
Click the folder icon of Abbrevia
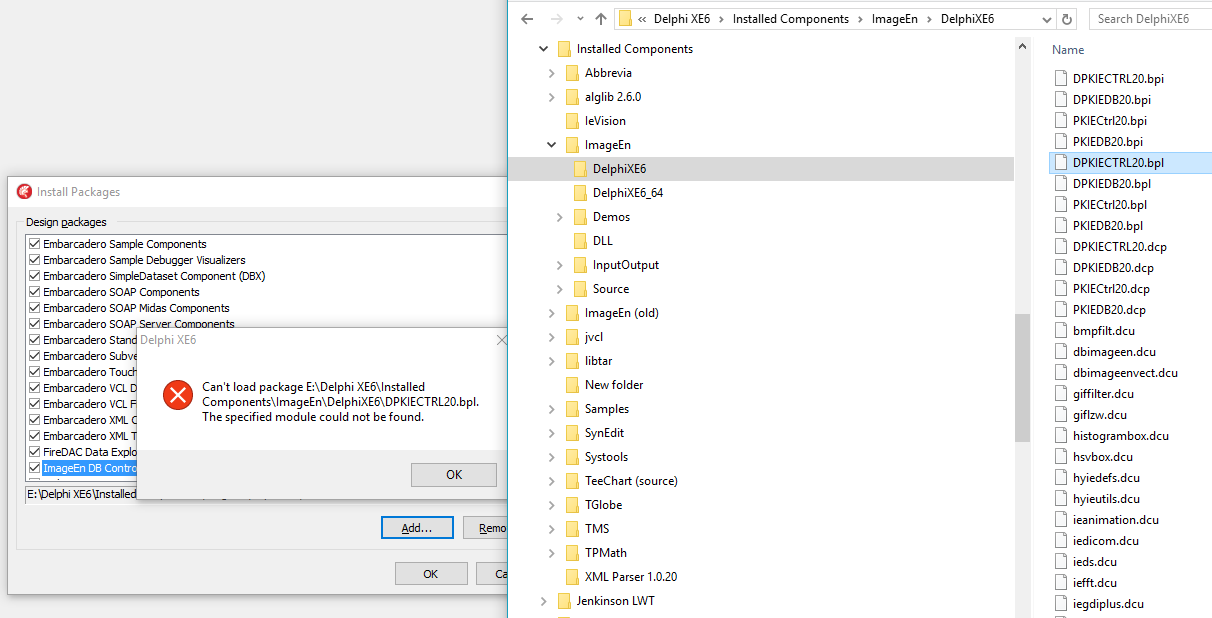(572, 73)
